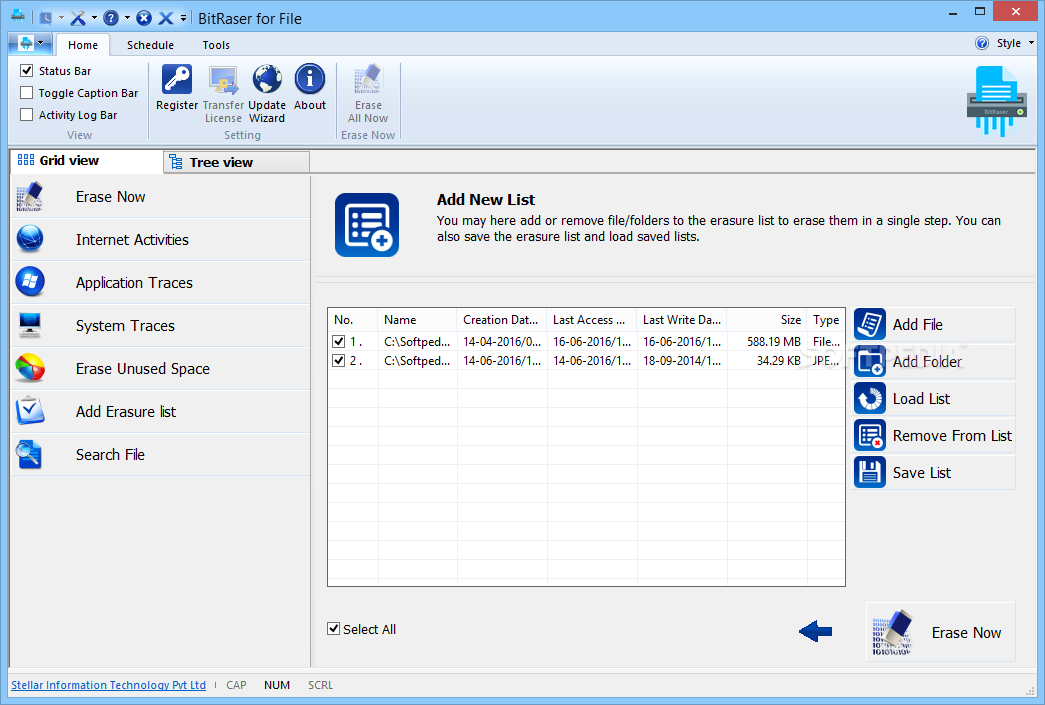The width and height of the screenshot is (1045, 705).
Task: Open Search File in the sidebar
Action: coord(161,454)
